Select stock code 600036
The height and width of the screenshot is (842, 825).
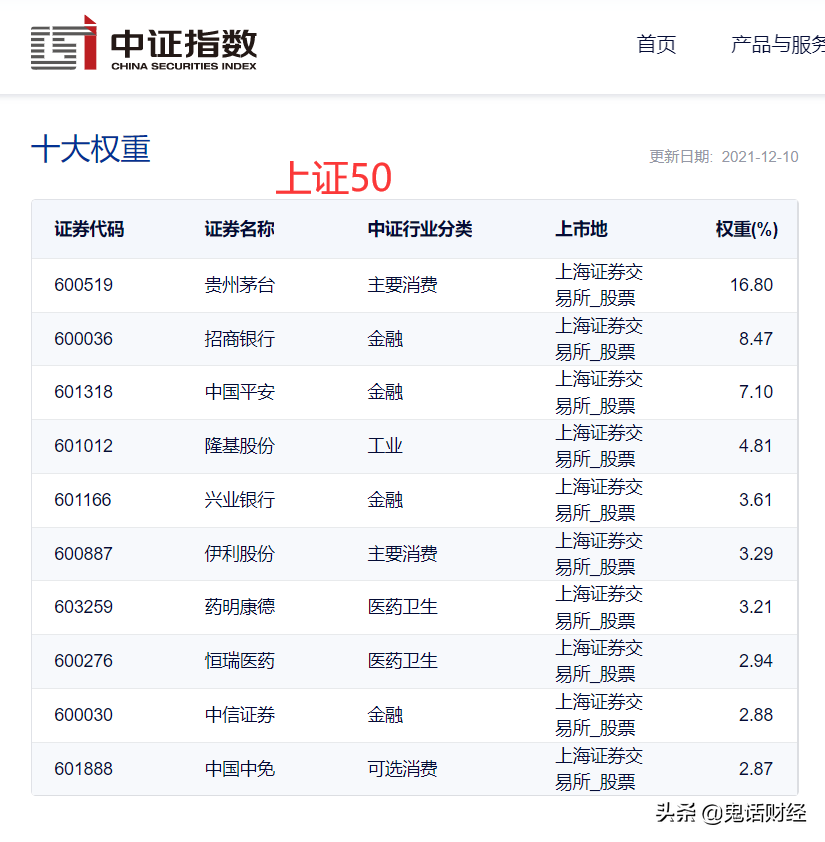(x=83, y=339)
